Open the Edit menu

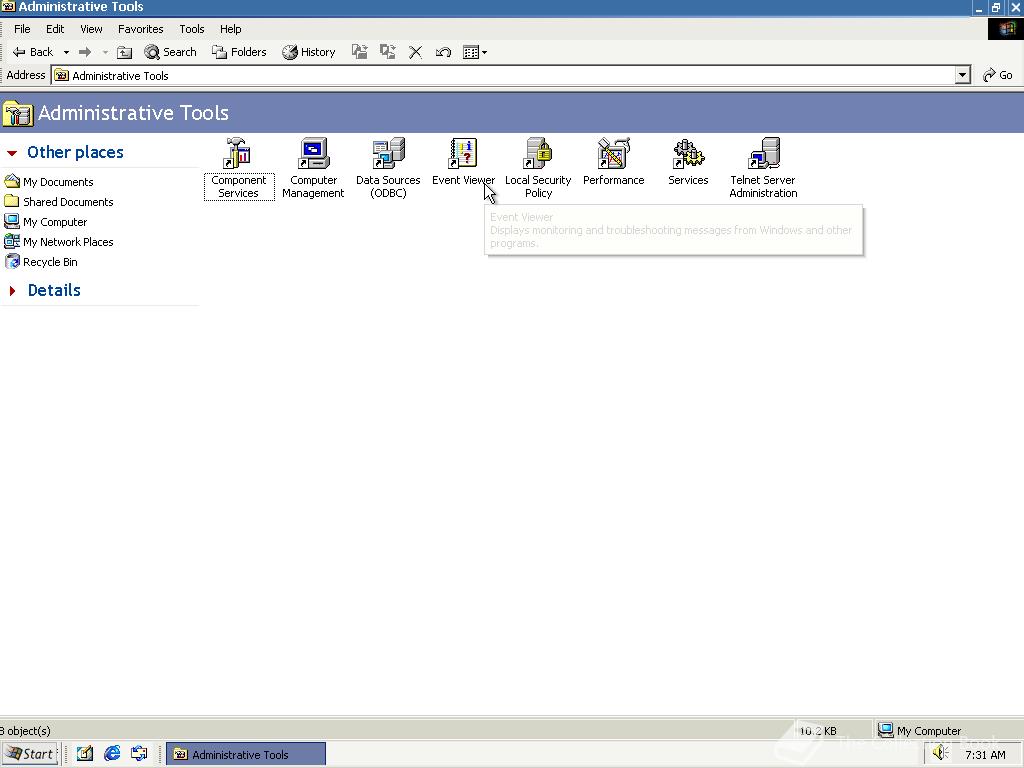coord(55,29)
